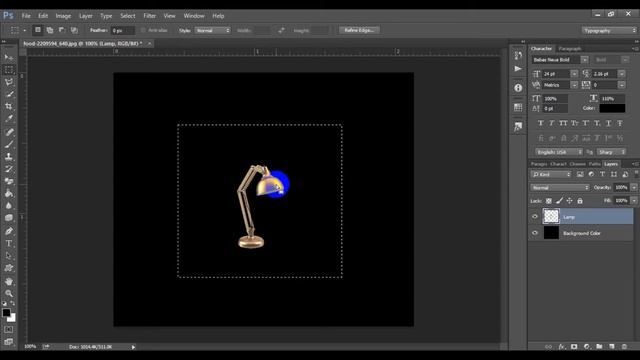Hide the Background Color layer
The height and width of the screenshot is (360, 640).
[535, 233]
